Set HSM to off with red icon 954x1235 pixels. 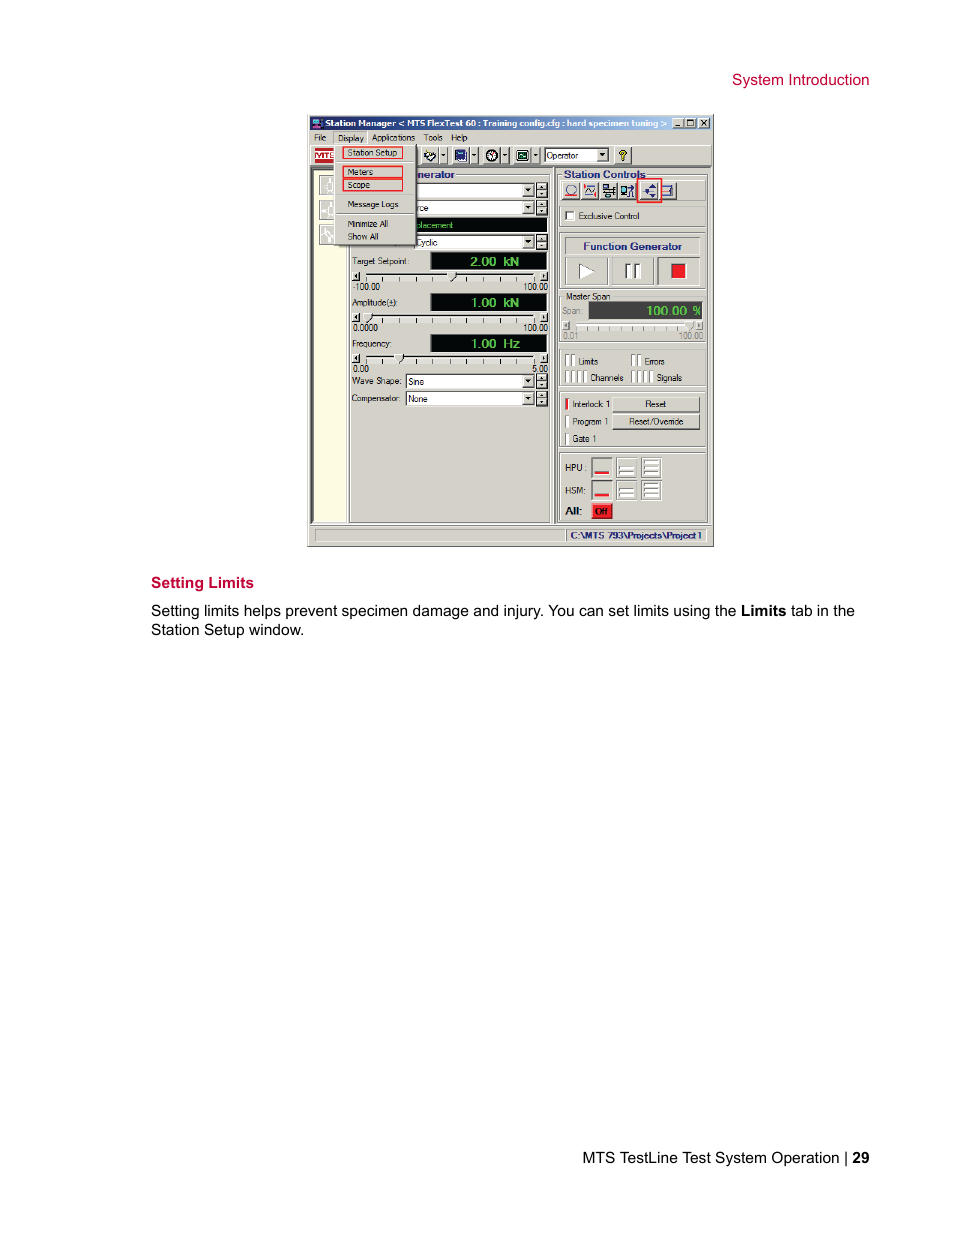602,490
